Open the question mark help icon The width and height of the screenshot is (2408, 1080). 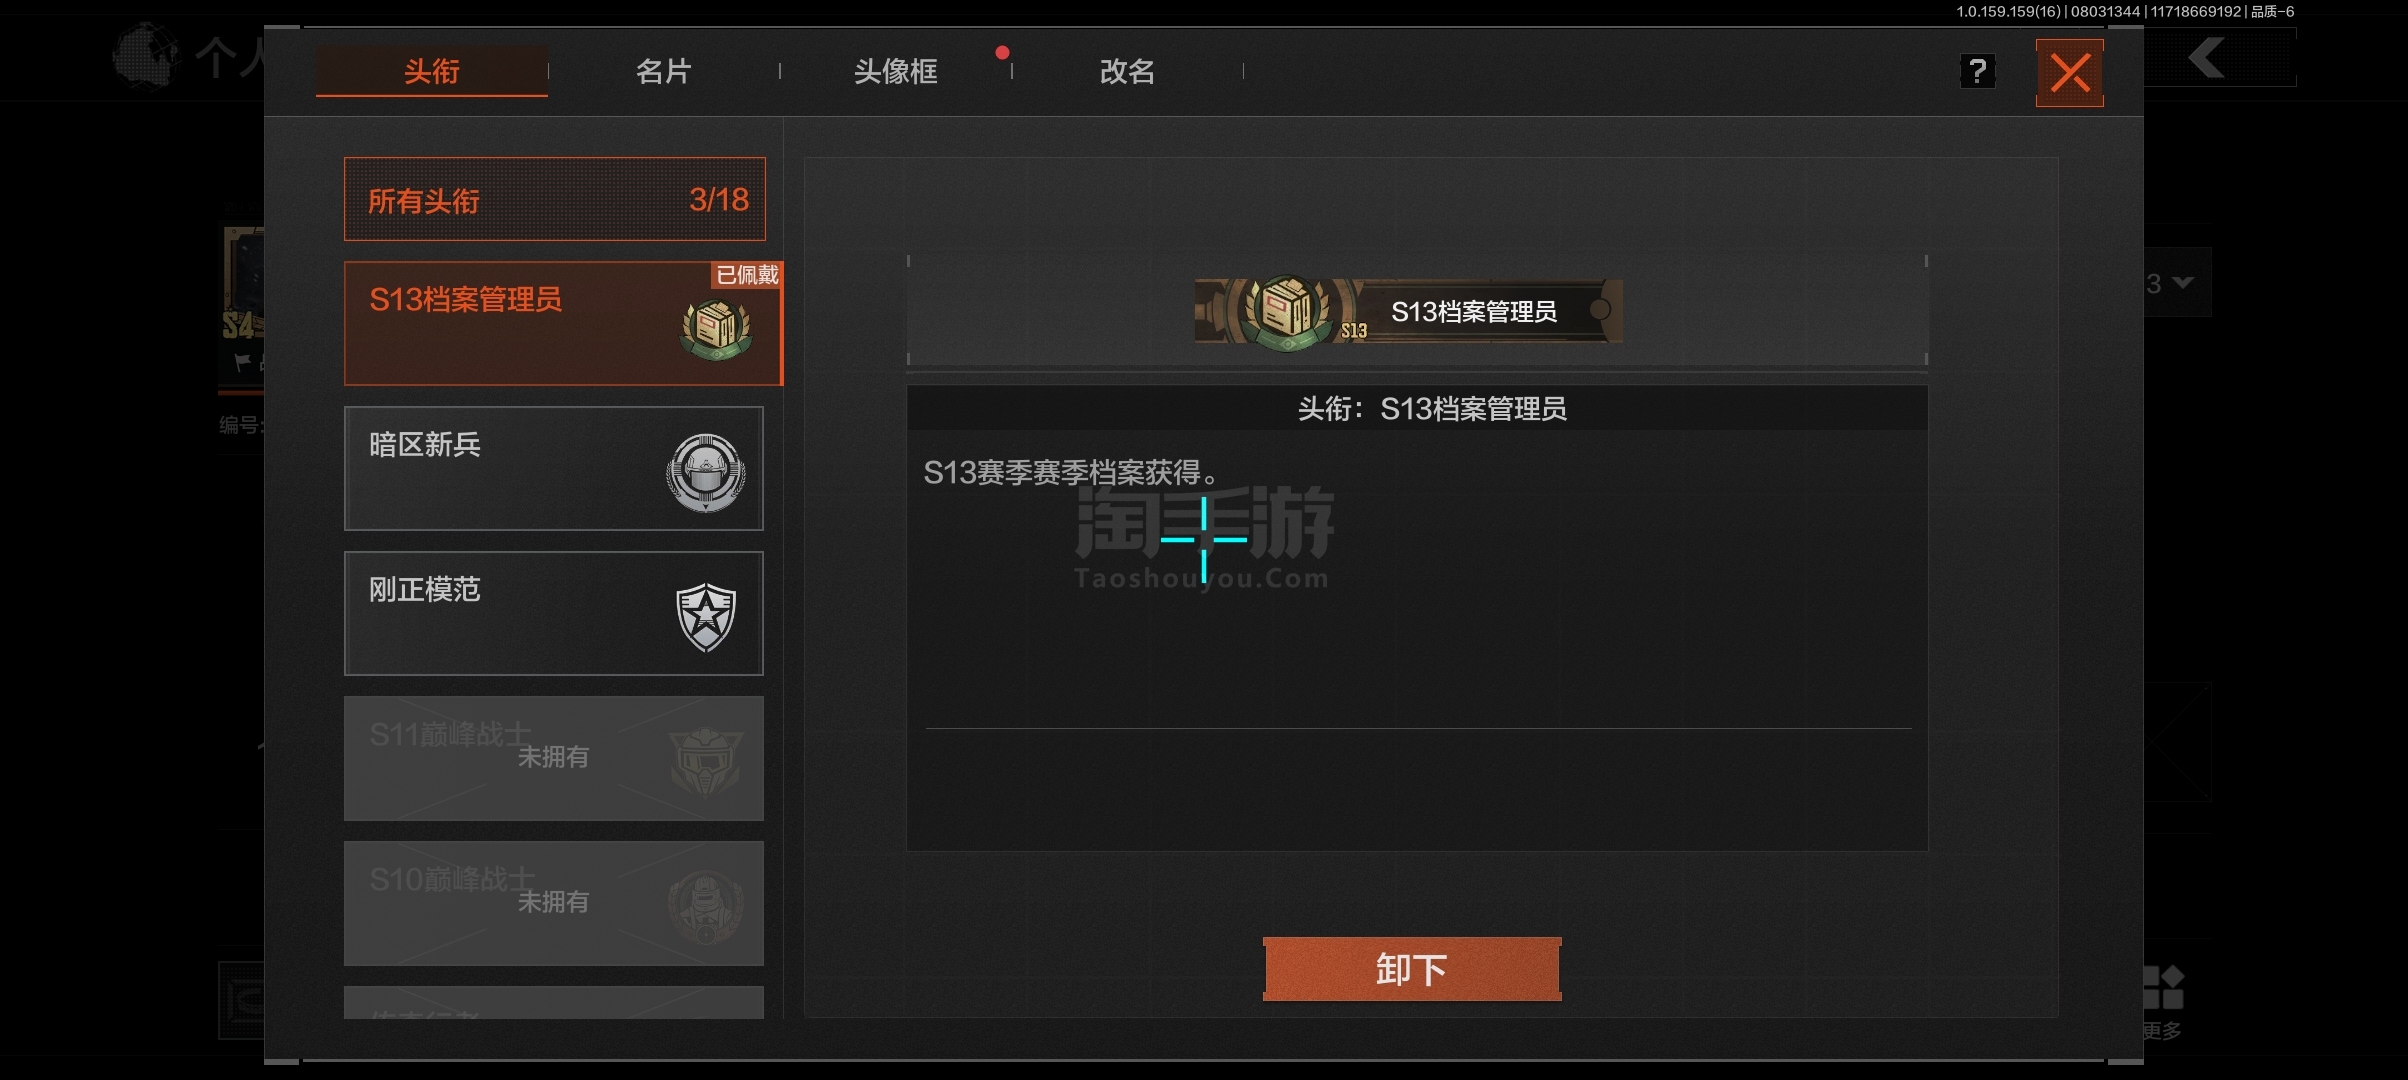pos(1977,72)
